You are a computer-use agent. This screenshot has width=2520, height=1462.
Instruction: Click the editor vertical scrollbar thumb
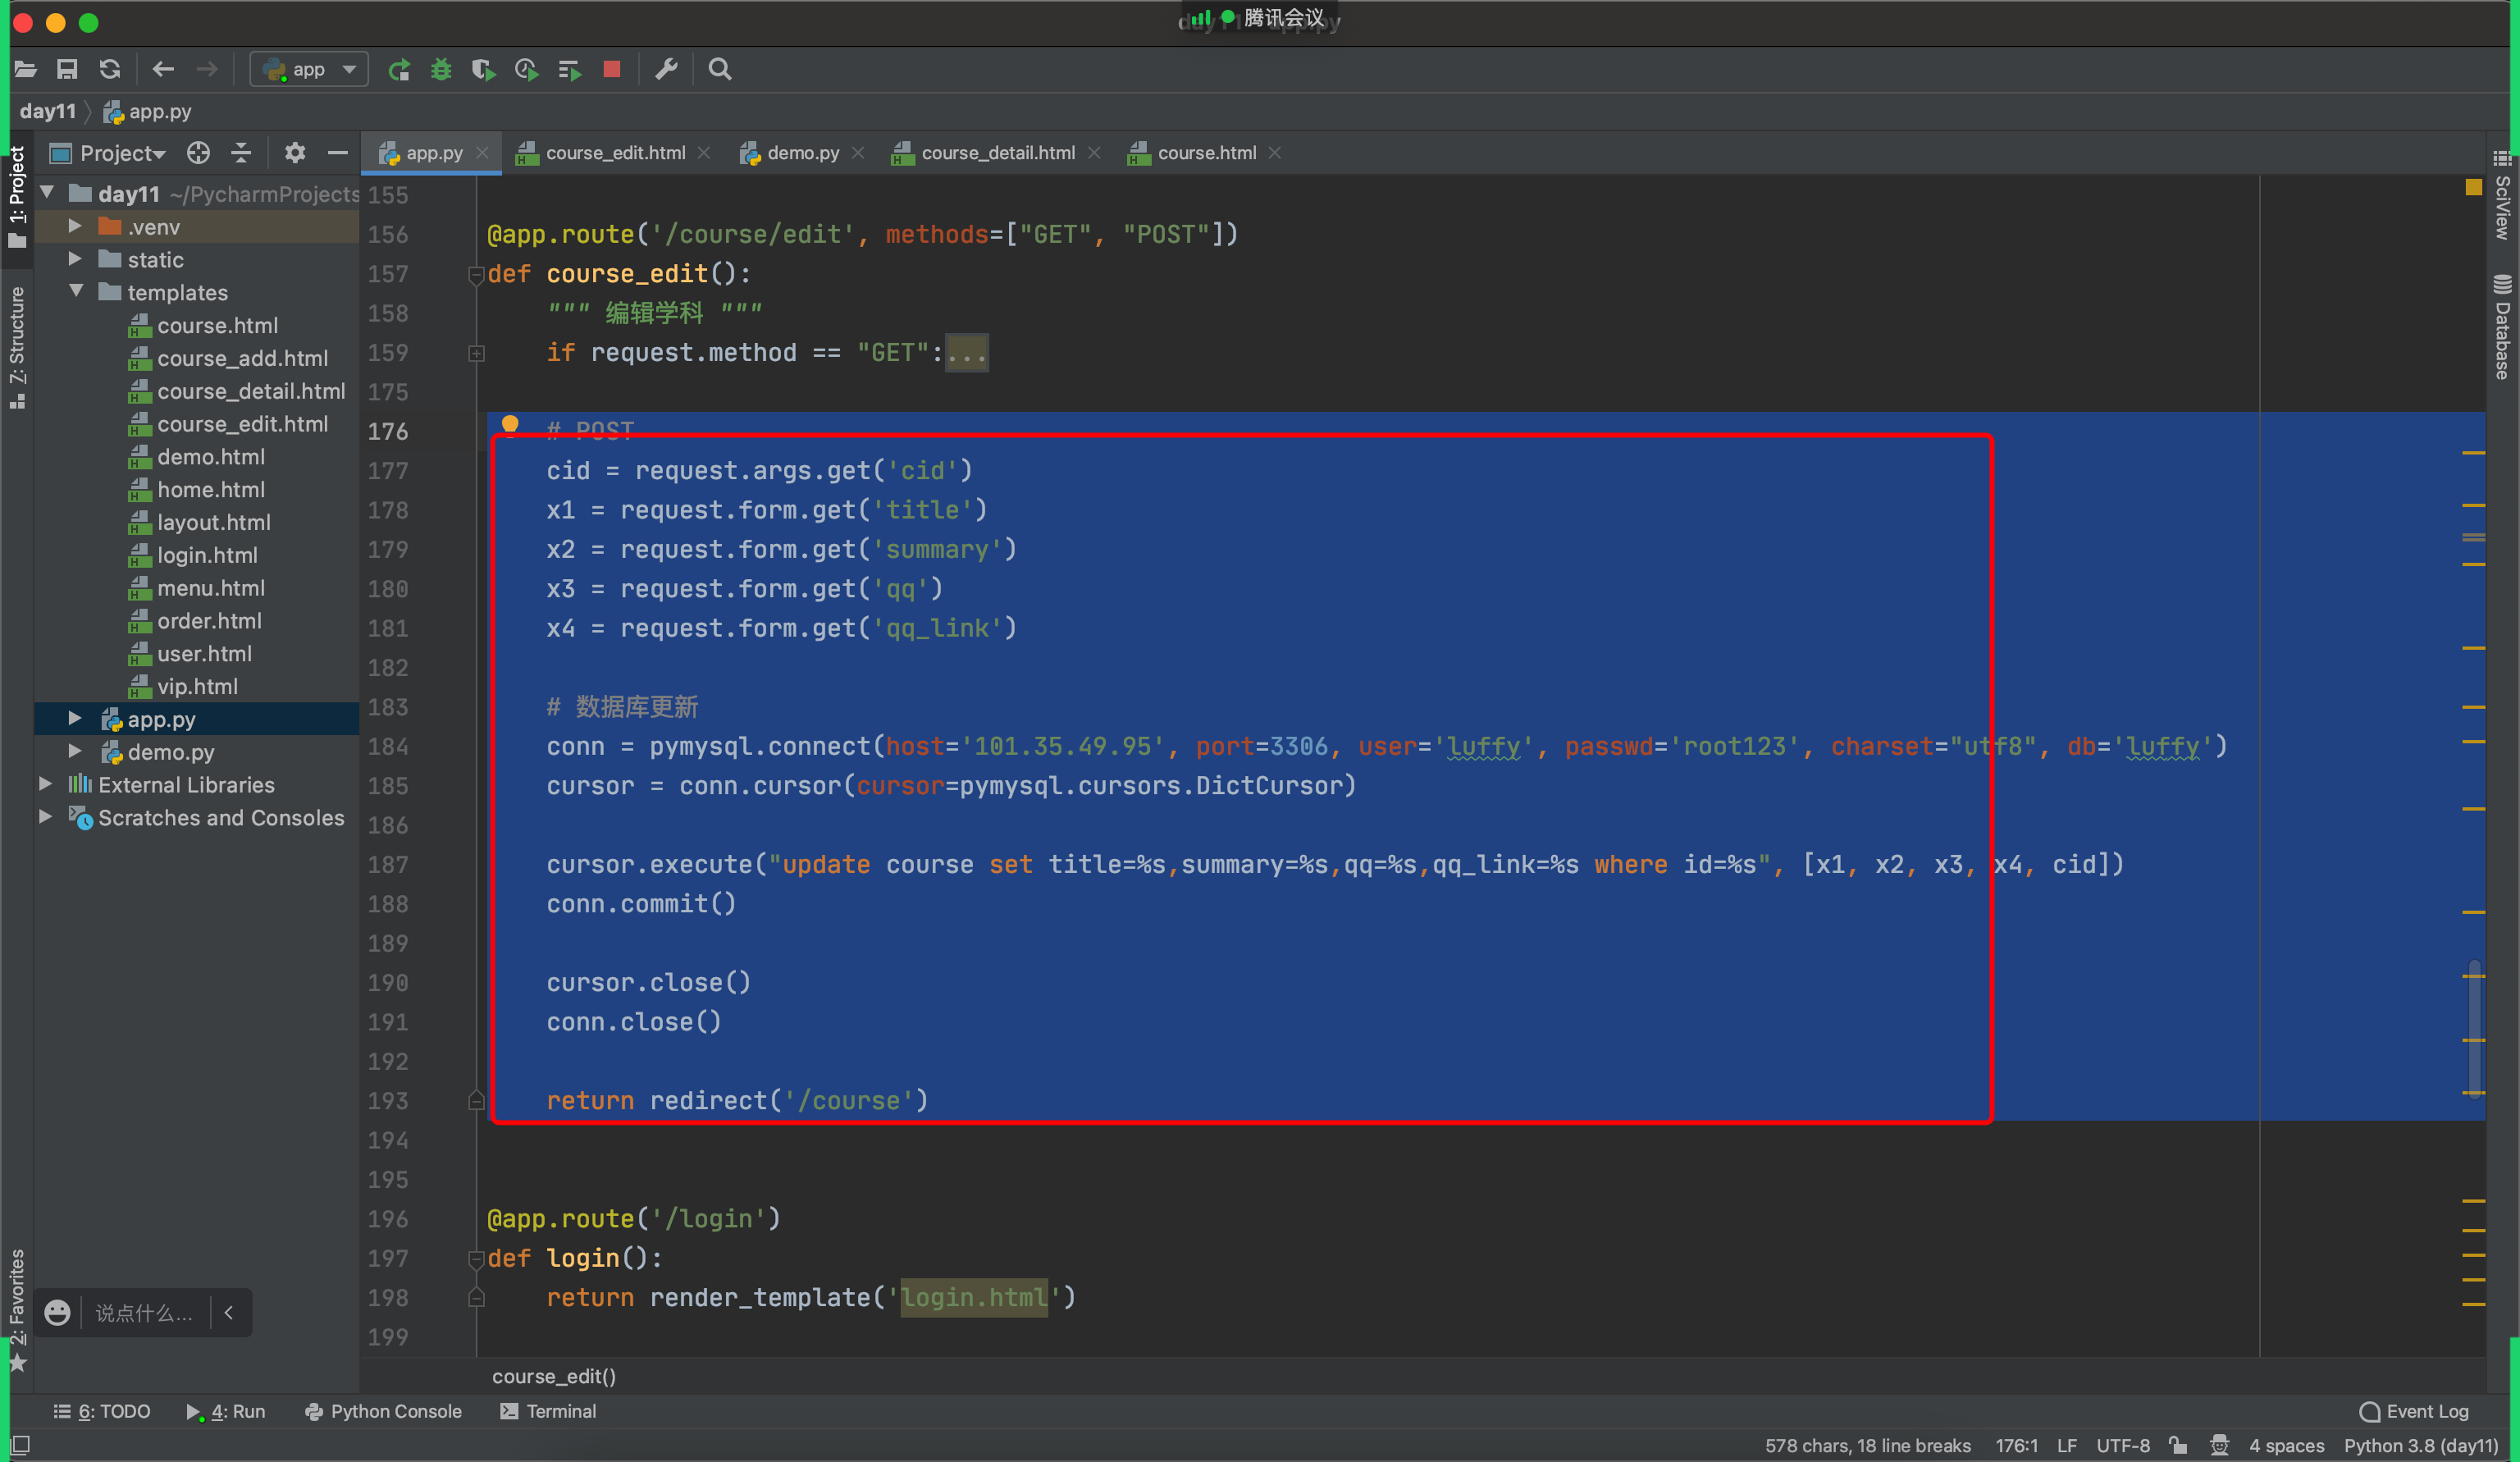[x=2475, y=1028]
